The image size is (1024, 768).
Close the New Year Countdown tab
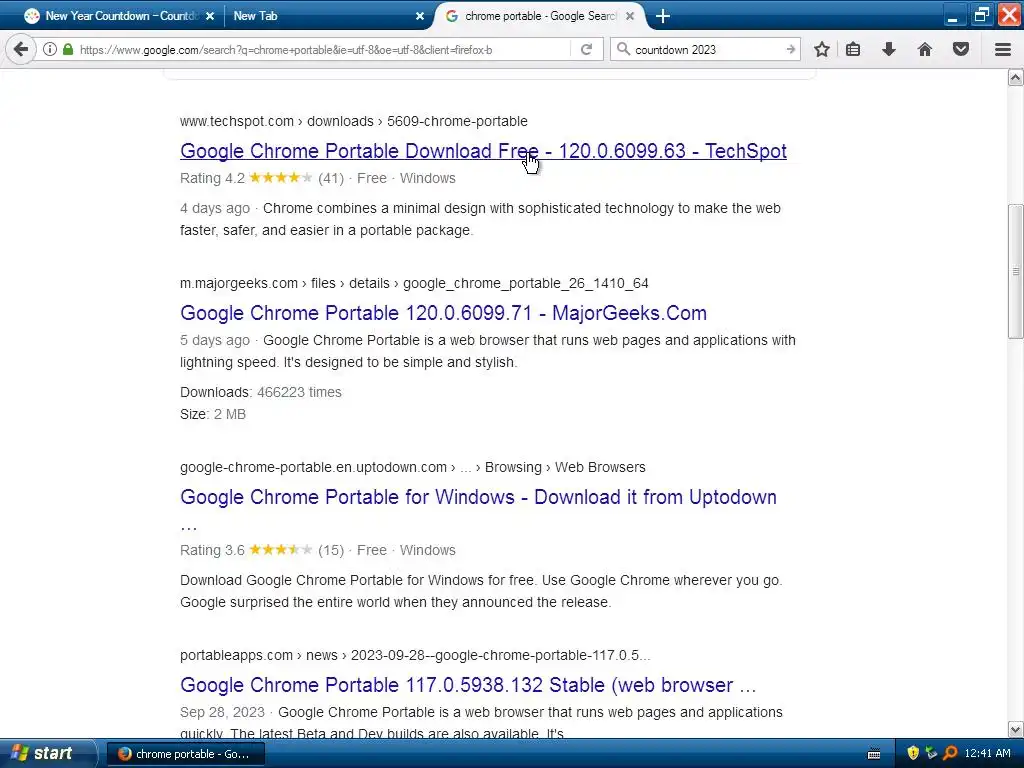[x=210, y=16]
